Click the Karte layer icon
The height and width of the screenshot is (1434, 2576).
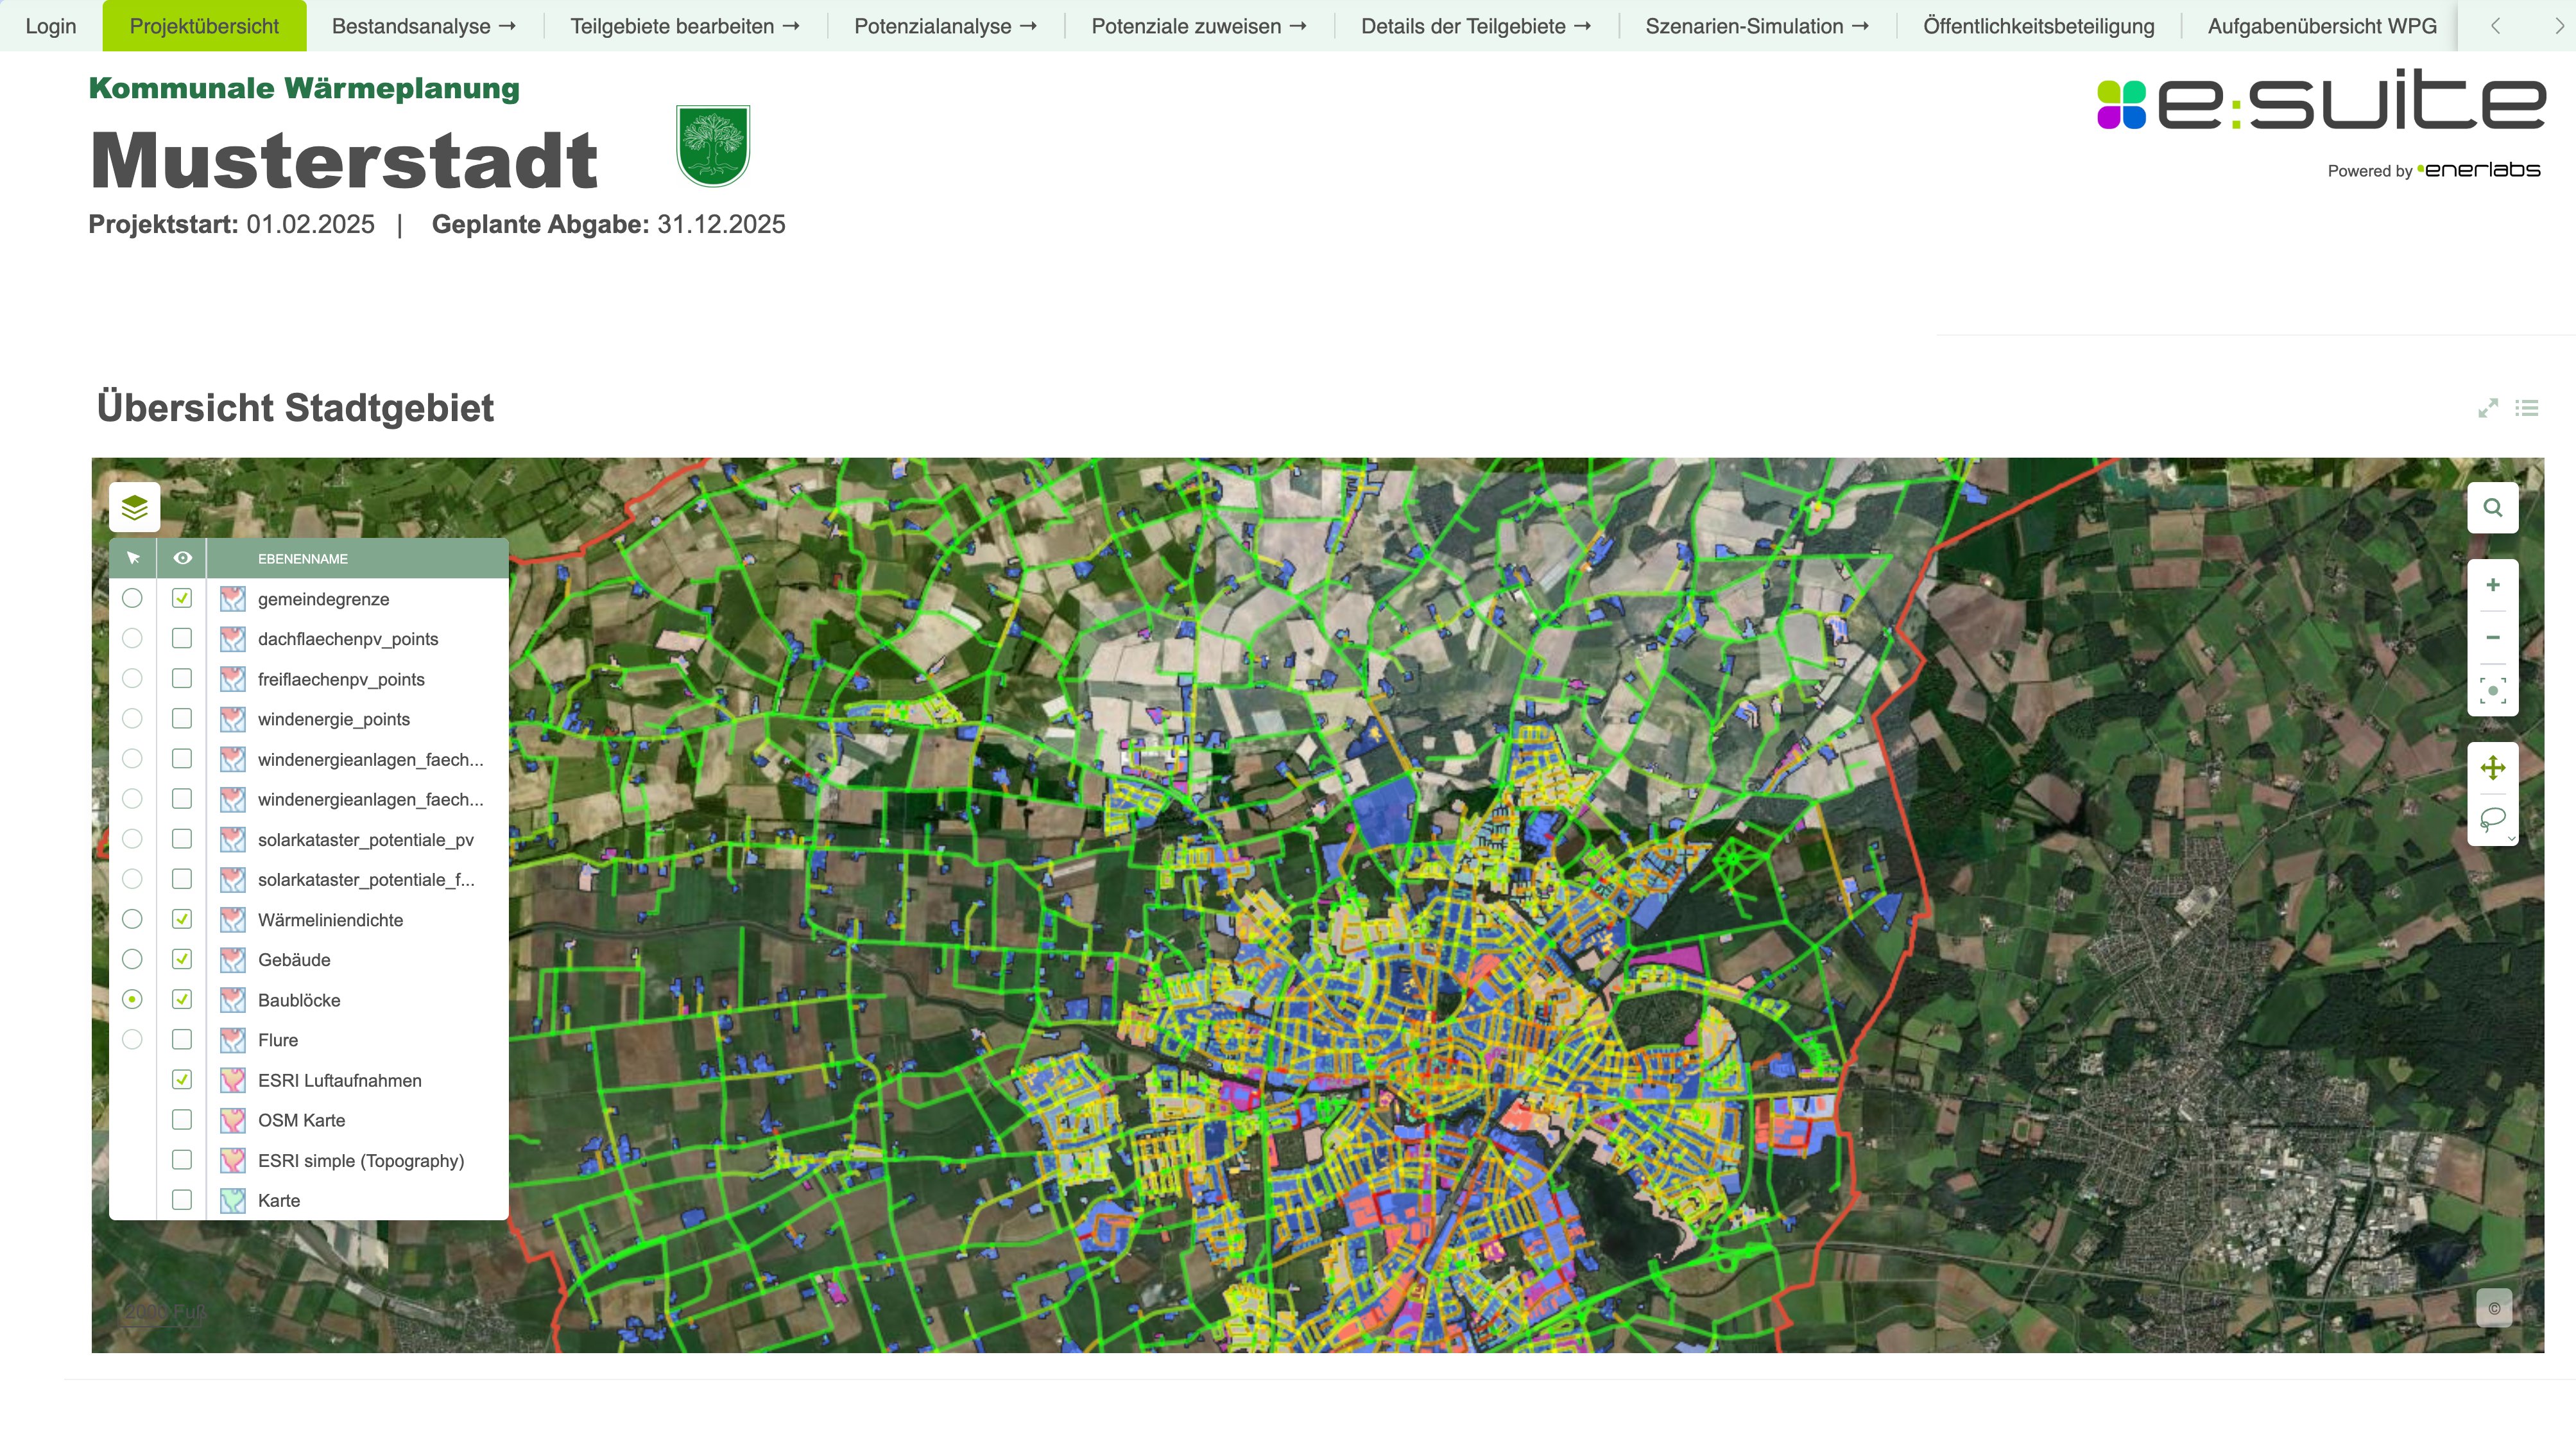click(232, 1200)
